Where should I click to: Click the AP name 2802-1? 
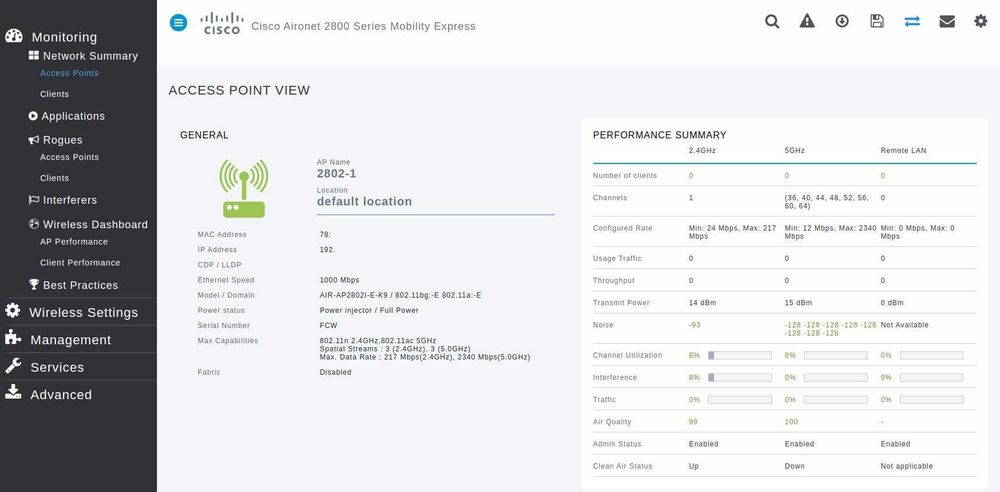pyautogui.click(x=336, y=174)
